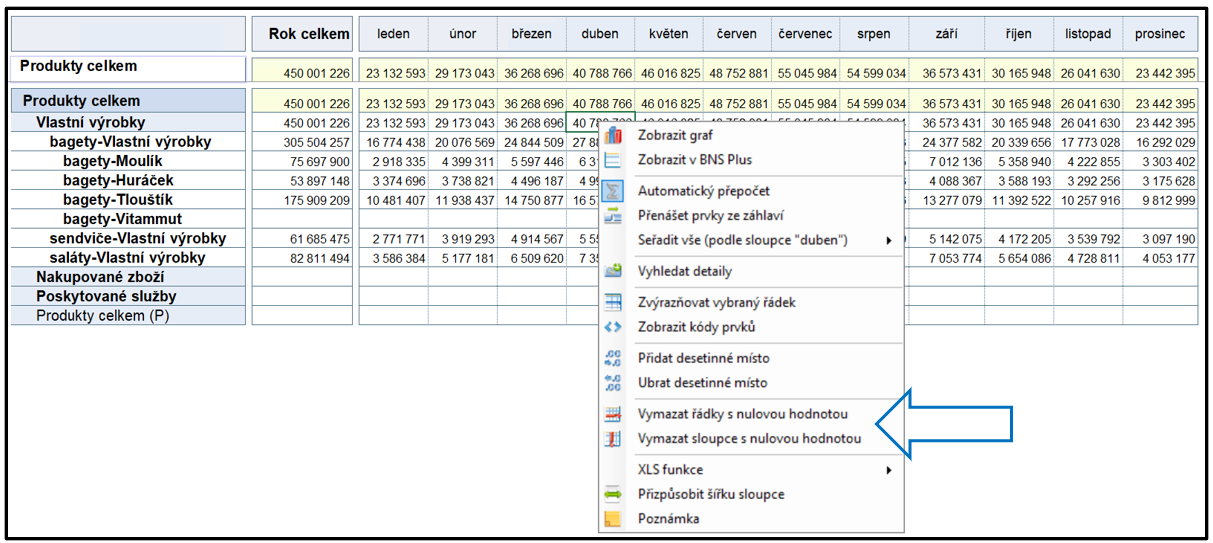Click the icon beside Přenášet prvky ze záhlaví
This screenshot has height=543, width=1213.
(x=613, y=215)
